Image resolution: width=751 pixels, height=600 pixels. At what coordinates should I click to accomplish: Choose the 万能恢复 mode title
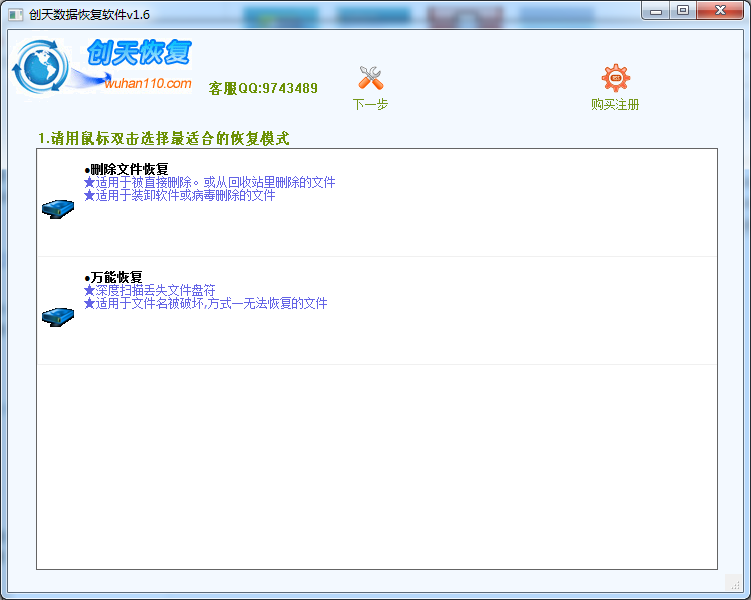(x=115, y=277)
